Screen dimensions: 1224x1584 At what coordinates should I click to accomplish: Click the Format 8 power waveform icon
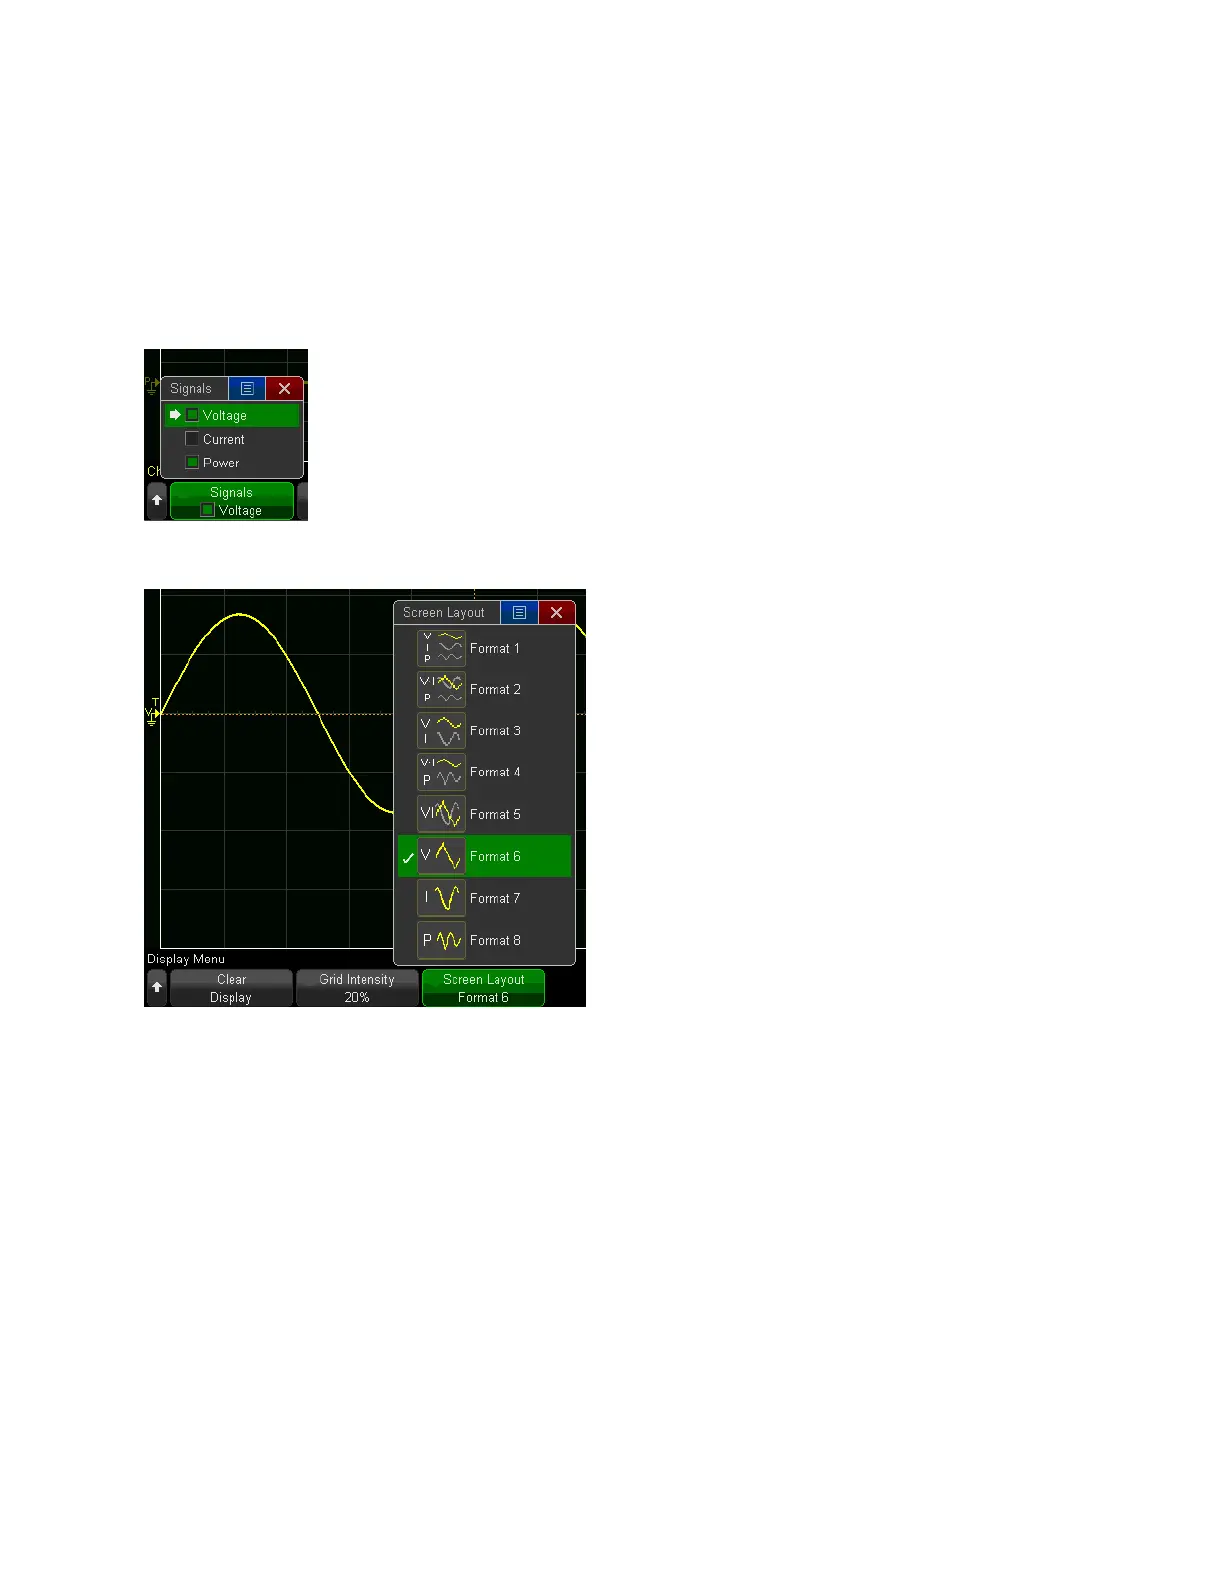pos(441,940)
